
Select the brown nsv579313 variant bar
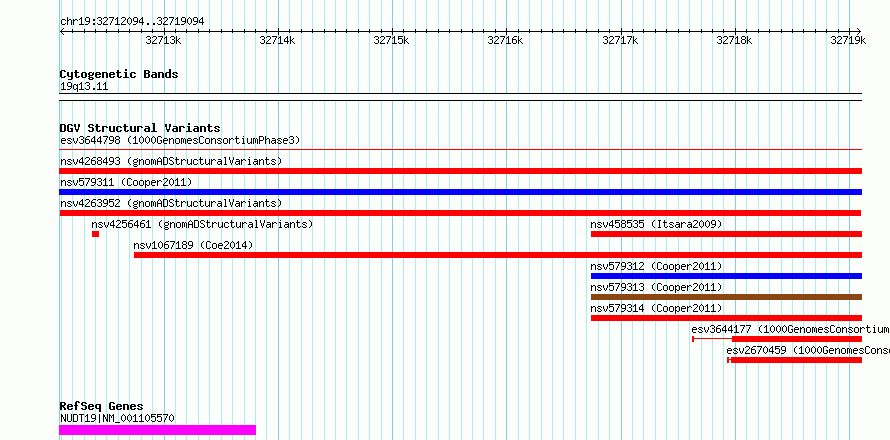pyautogui.click(x=726, y=297)
